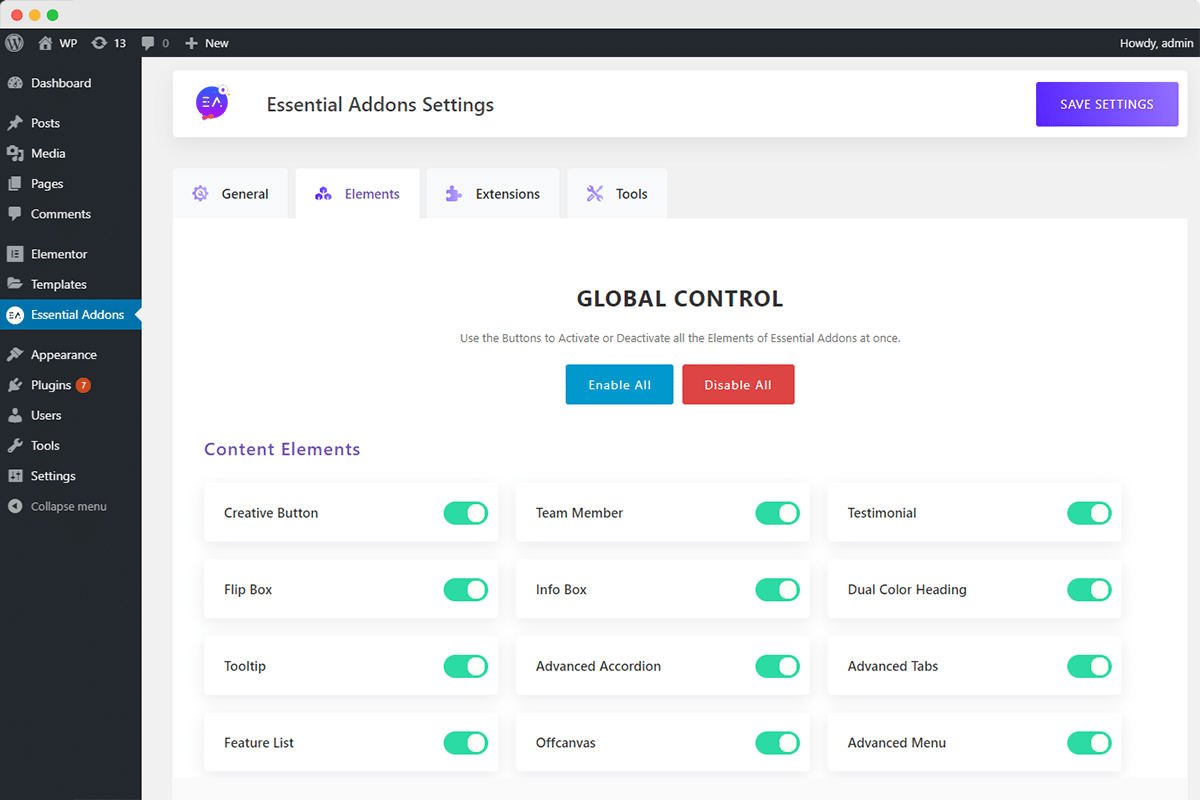The image size is (1200, 800).
Task: Click the Essential Addons EA sidebar icon
Action: 15,315
